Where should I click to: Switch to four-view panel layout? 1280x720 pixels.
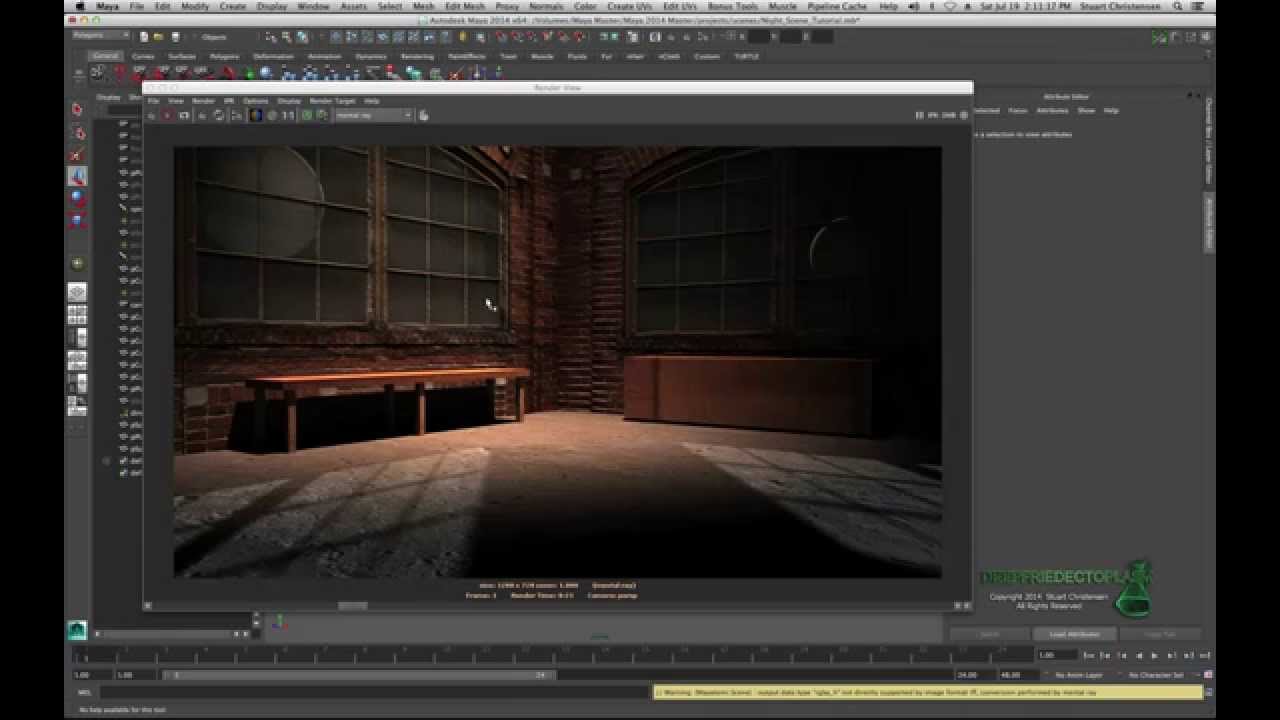(x=77, y=315)
